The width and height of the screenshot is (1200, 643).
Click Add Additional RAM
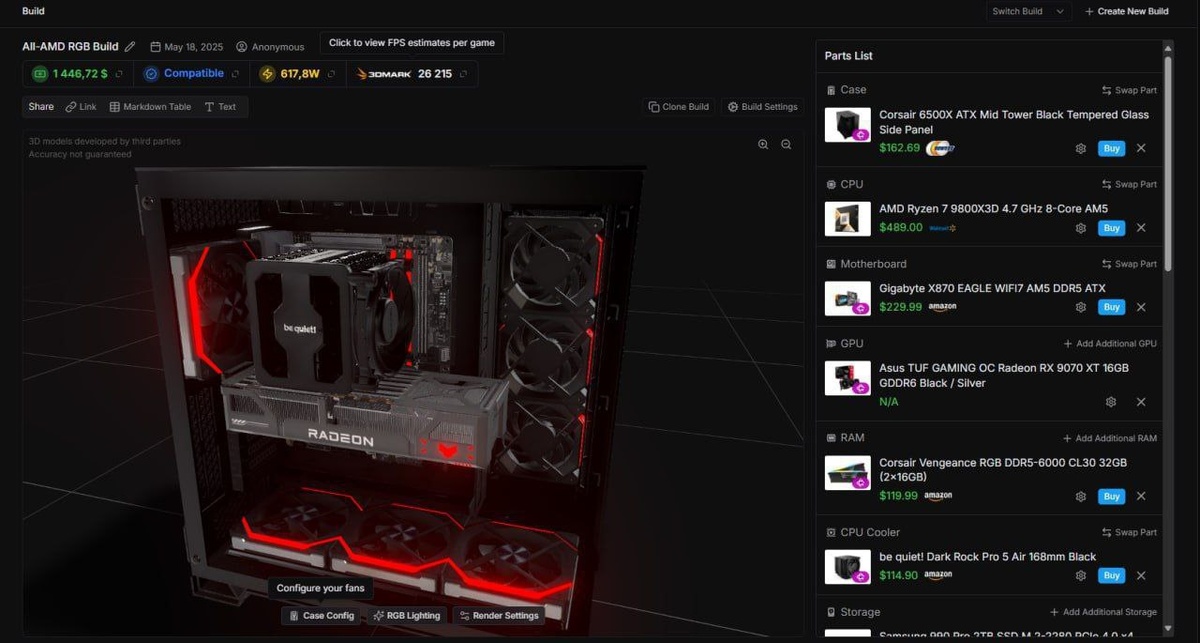click(1110, 438)
